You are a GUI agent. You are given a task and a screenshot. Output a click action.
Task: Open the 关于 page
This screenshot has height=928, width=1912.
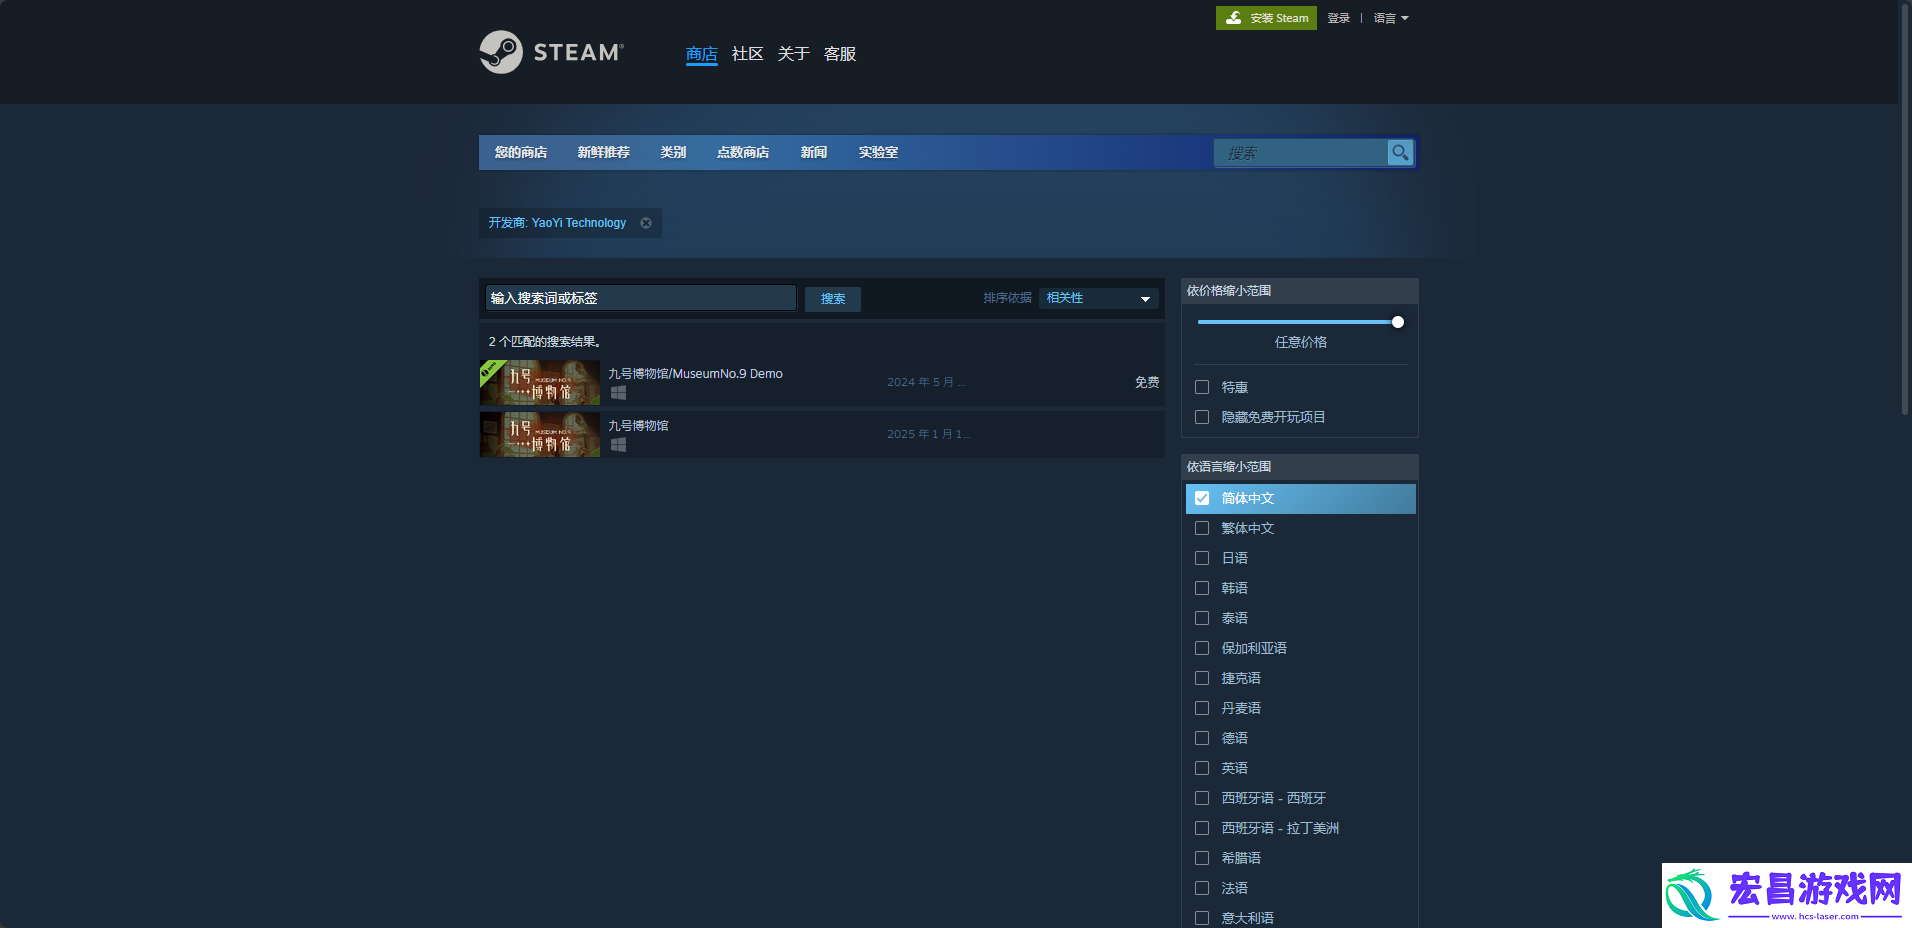point(794,54)
